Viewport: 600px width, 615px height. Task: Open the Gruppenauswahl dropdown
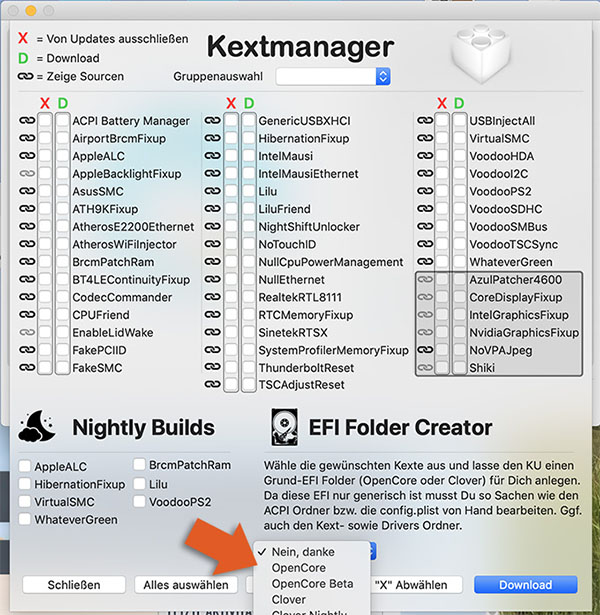[x=333, y=76]
